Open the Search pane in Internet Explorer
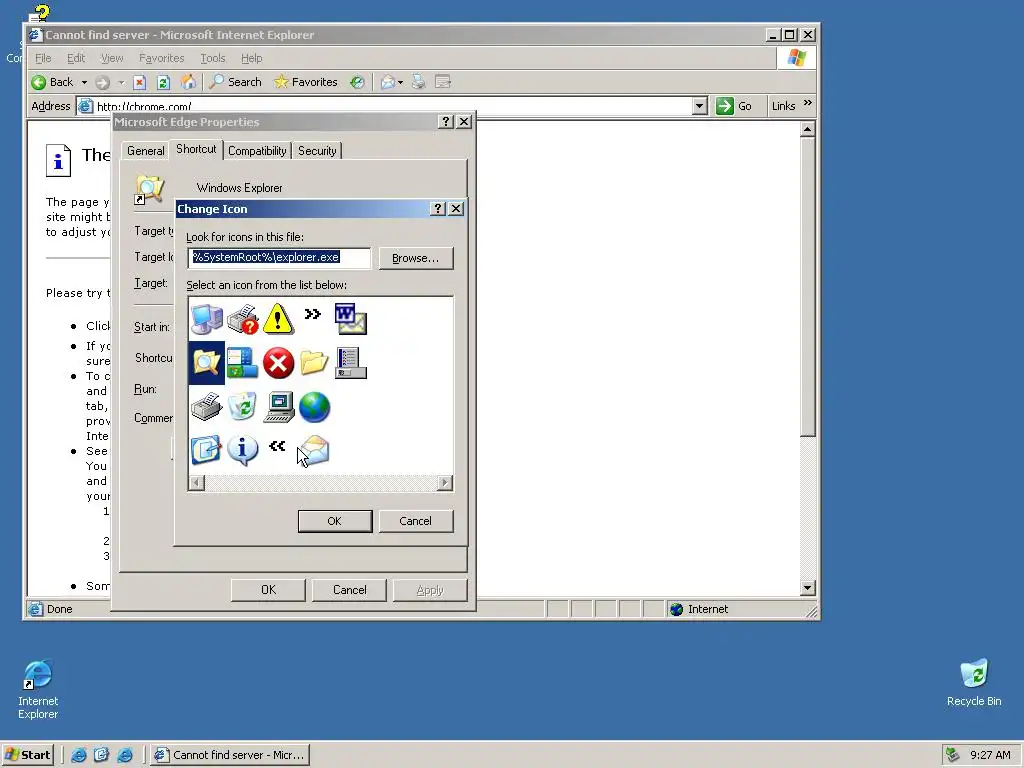1024x768 pixels. click(236, 82)
